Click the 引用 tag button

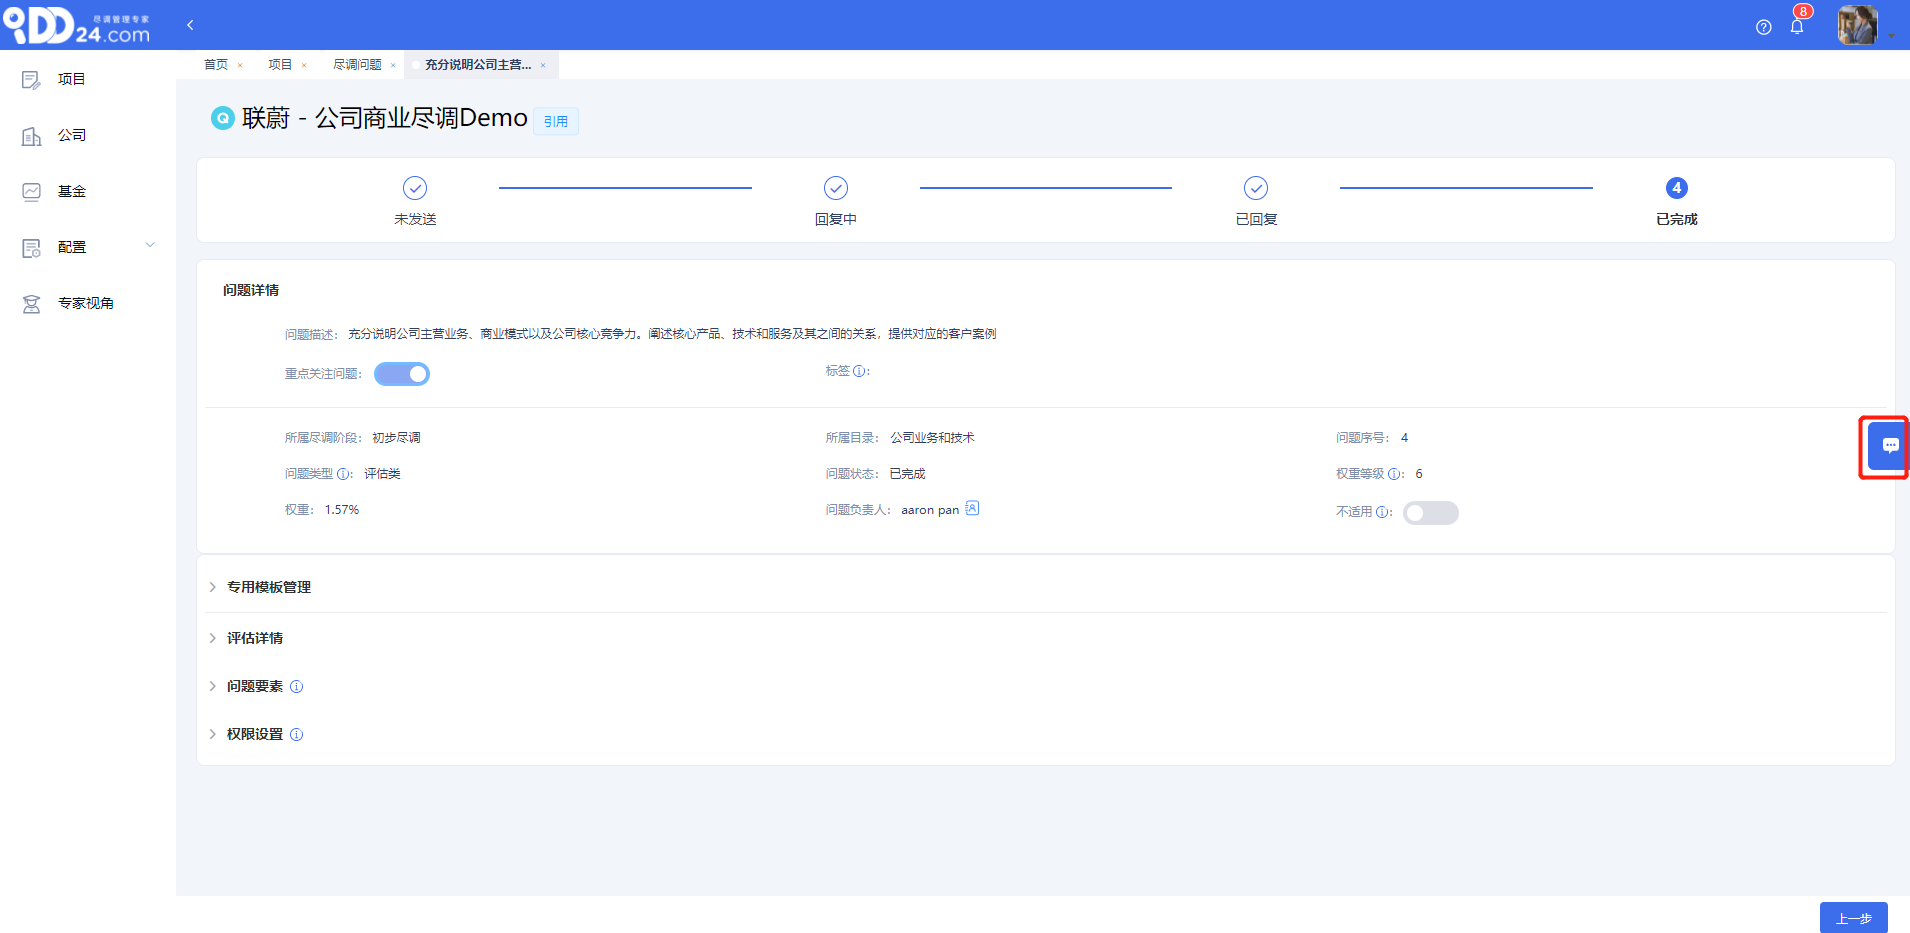(556, 121)
